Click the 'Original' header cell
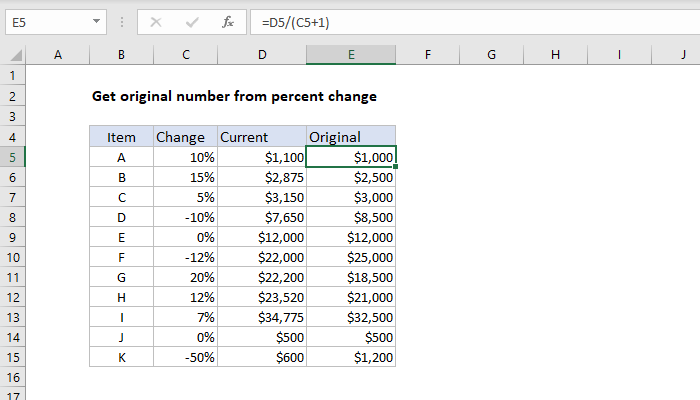Image resolution: width=700 pixels, height=400 pixels. 351,137
